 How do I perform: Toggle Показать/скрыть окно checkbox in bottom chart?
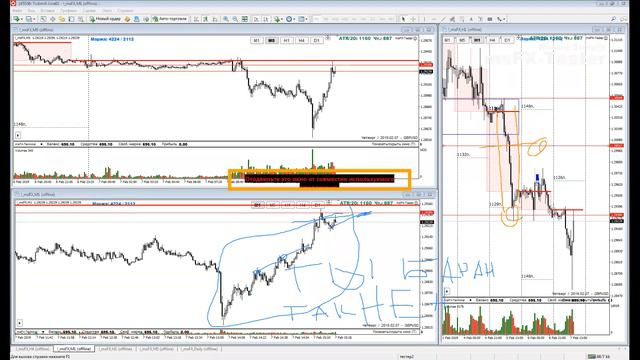click(x=413, y=331)
